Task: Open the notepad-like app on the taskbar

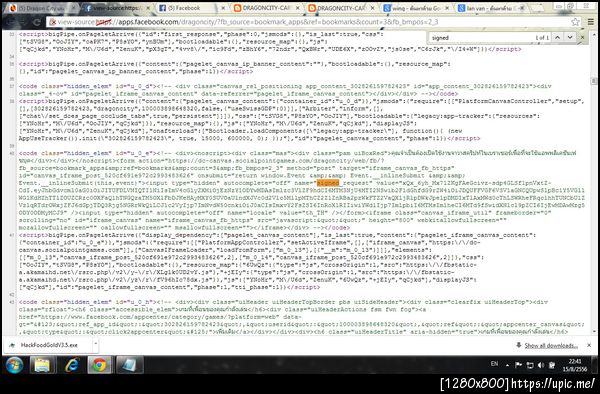Action: pos(129,365)
